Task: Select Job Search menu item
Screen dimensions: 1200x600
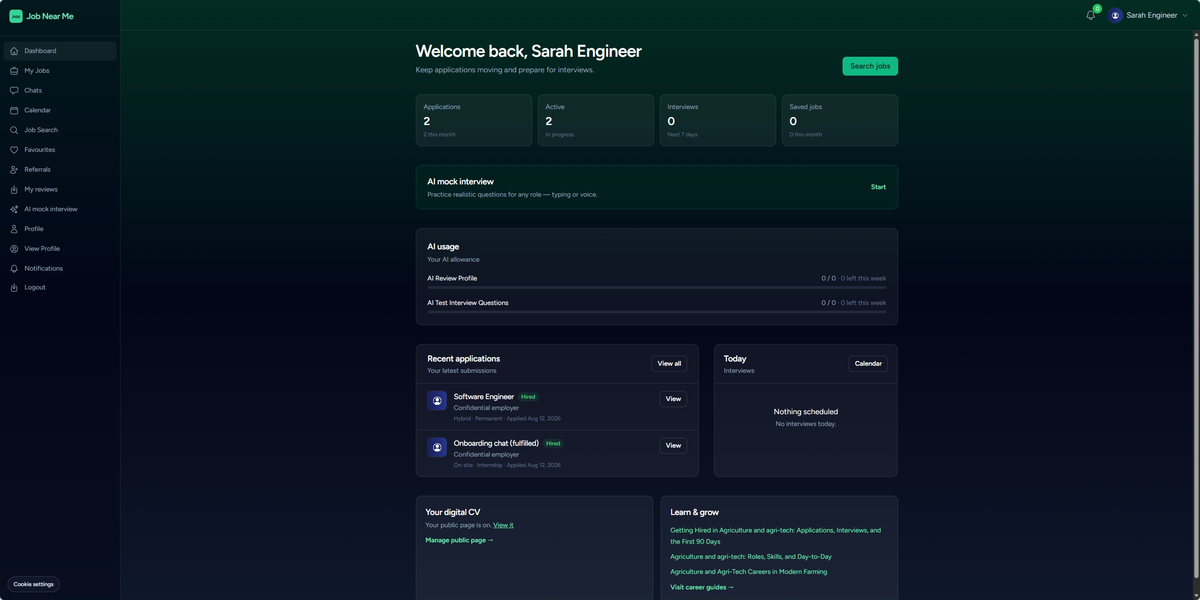Action: pos(60,130)
